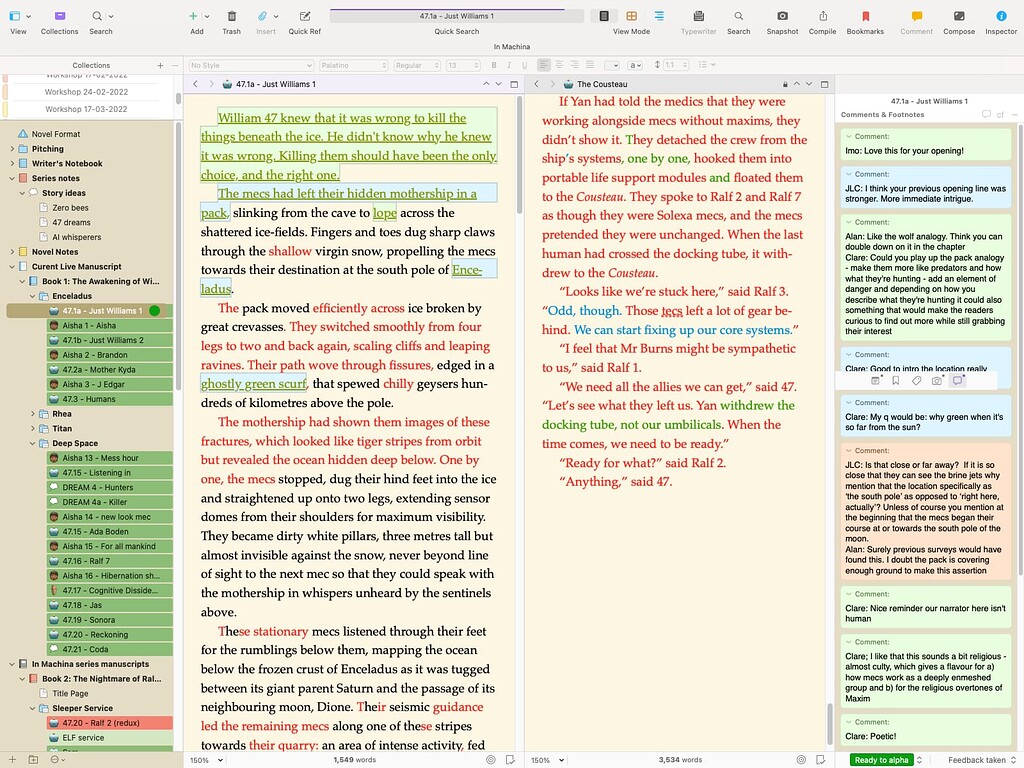Toggle italic formatting in the format bar
The width and height of the screenshot is (1024, 768).
[x=509, y=65]
